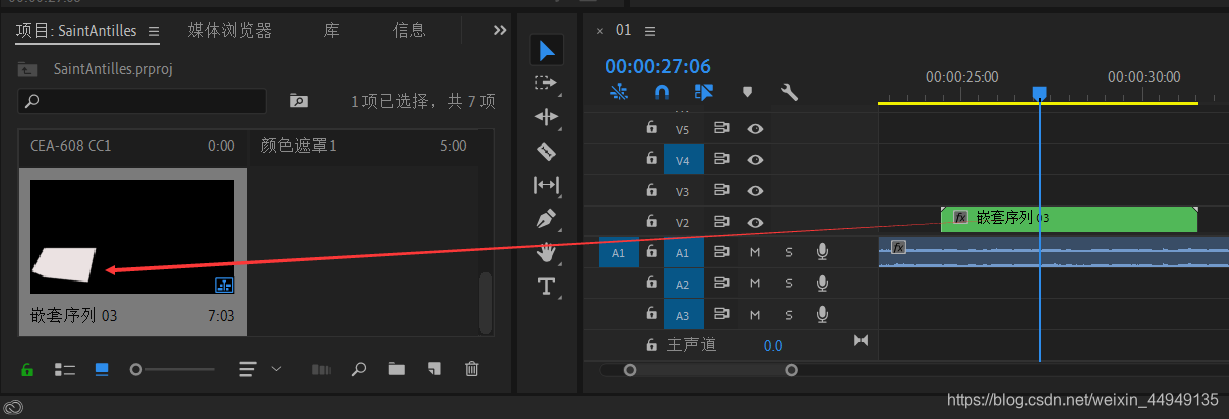Mute track A1 with M button

pos(755,253)
